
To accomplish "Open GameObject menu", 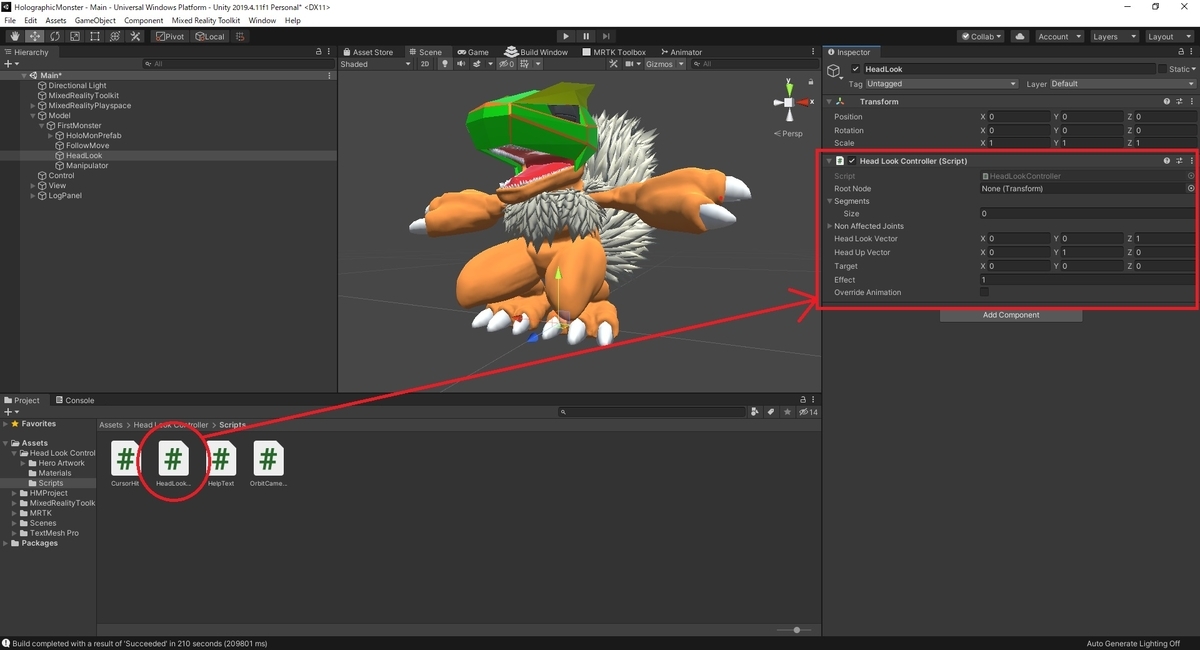I will (95, 20).
